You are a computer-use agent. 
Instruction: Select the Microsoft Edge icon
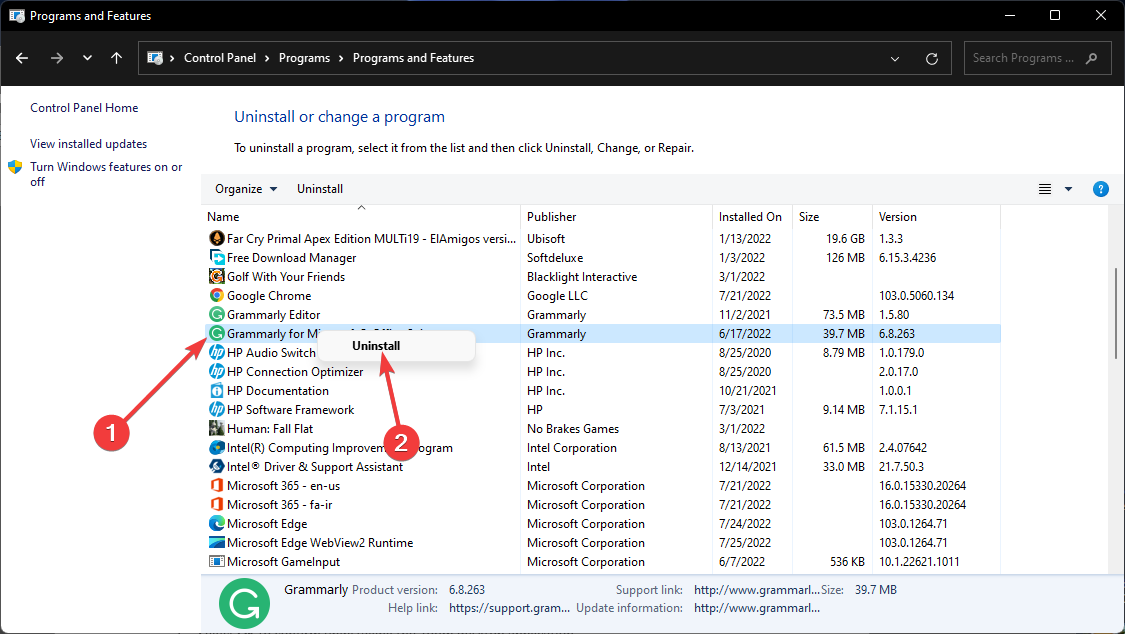(217, 524)
